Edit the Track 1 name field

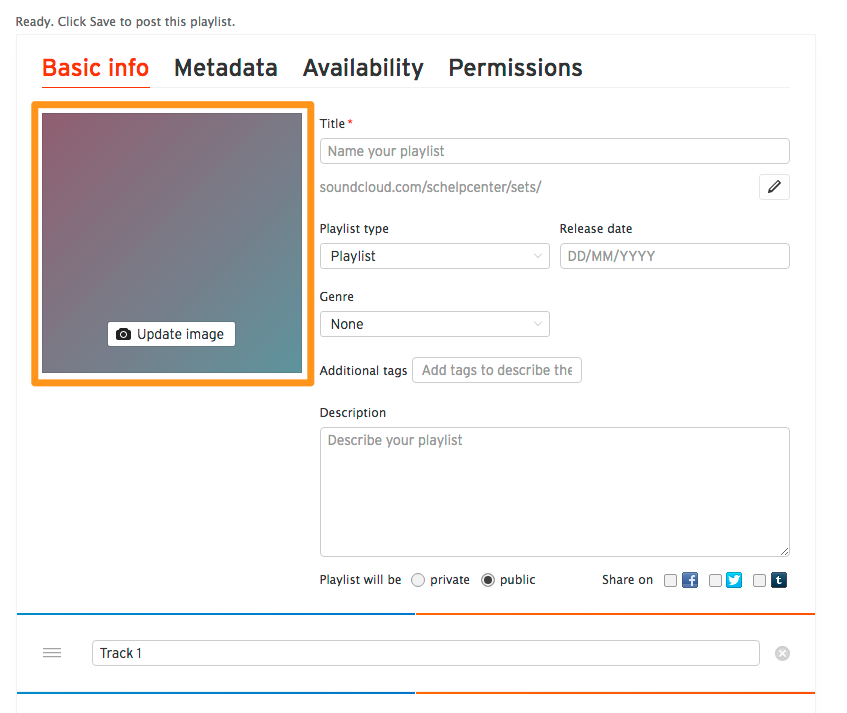426,654
